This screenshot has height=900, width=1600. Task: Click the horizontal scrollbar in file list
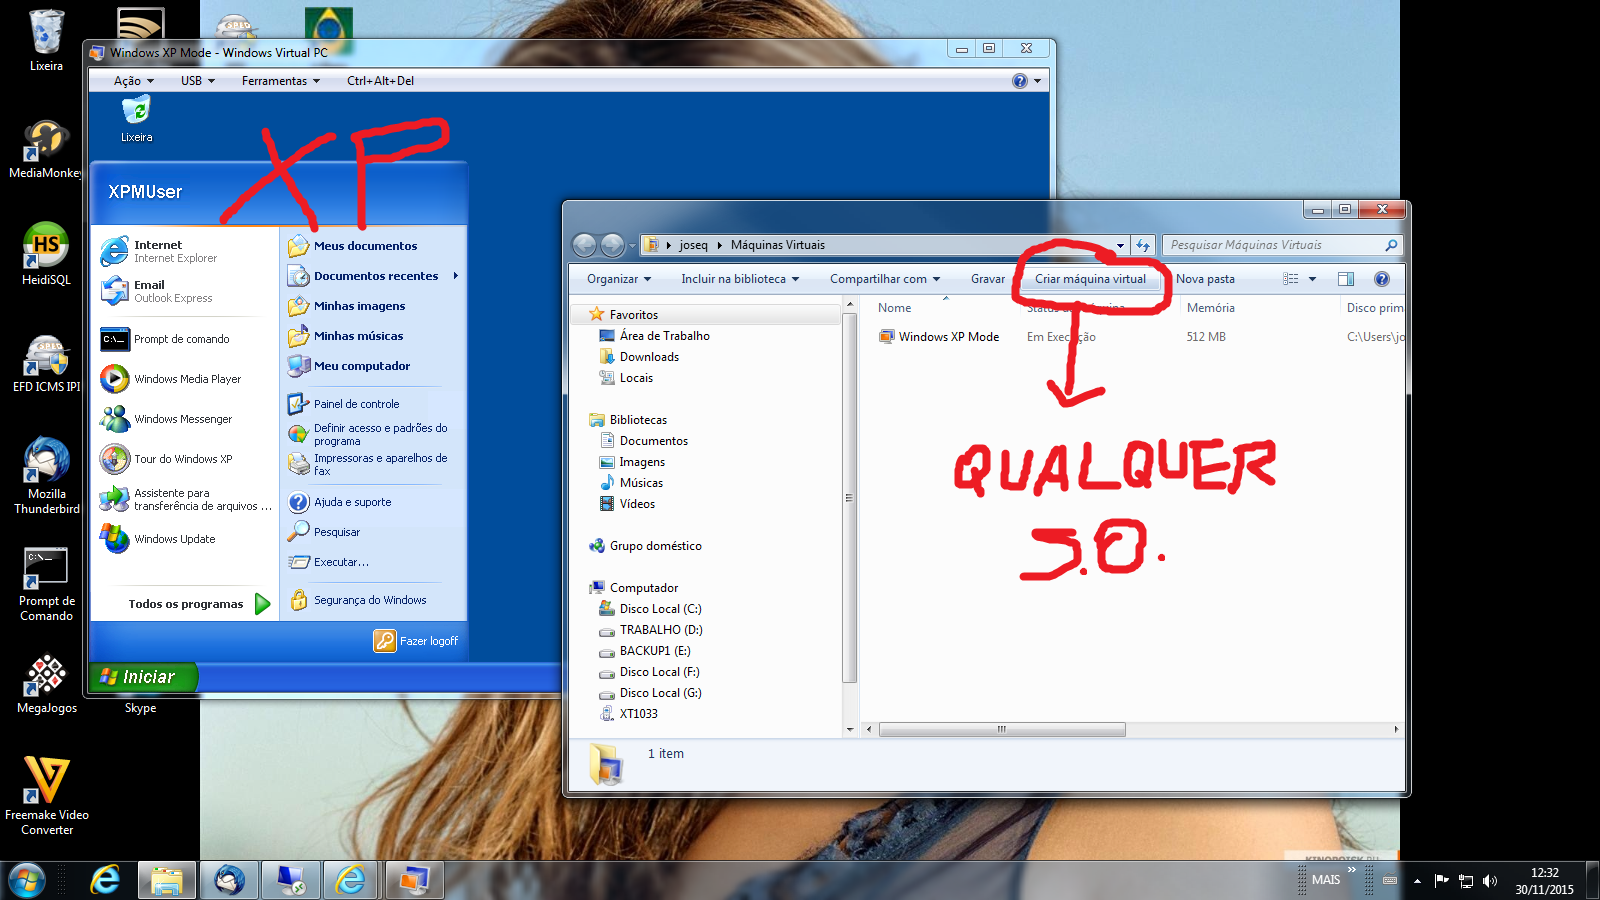[1001, 729]
